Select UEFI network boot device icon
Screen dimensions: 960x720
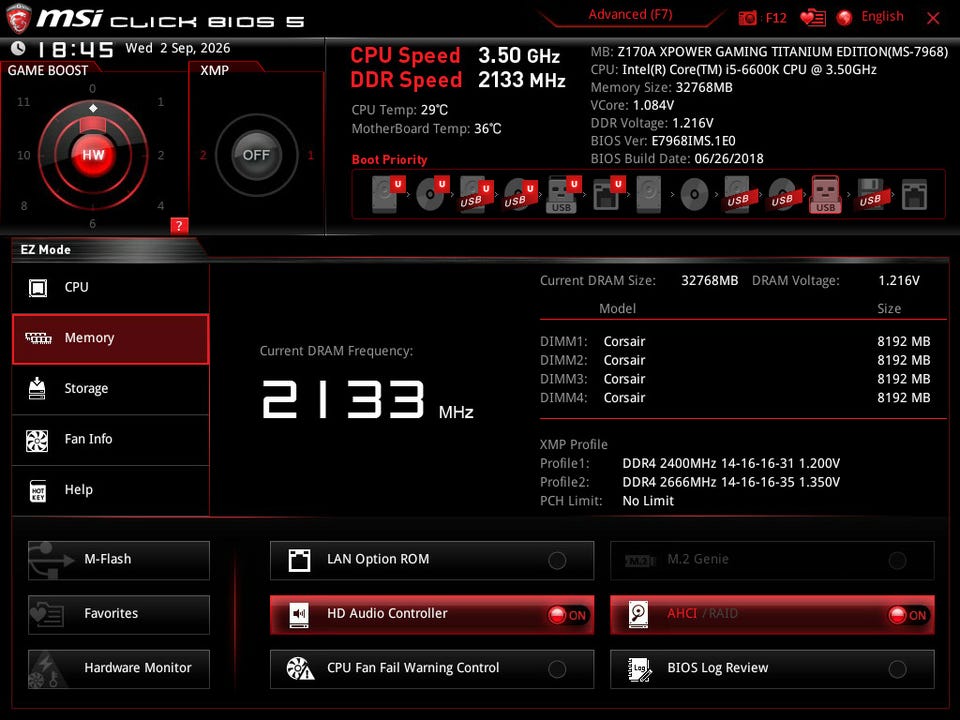[609, 194]
